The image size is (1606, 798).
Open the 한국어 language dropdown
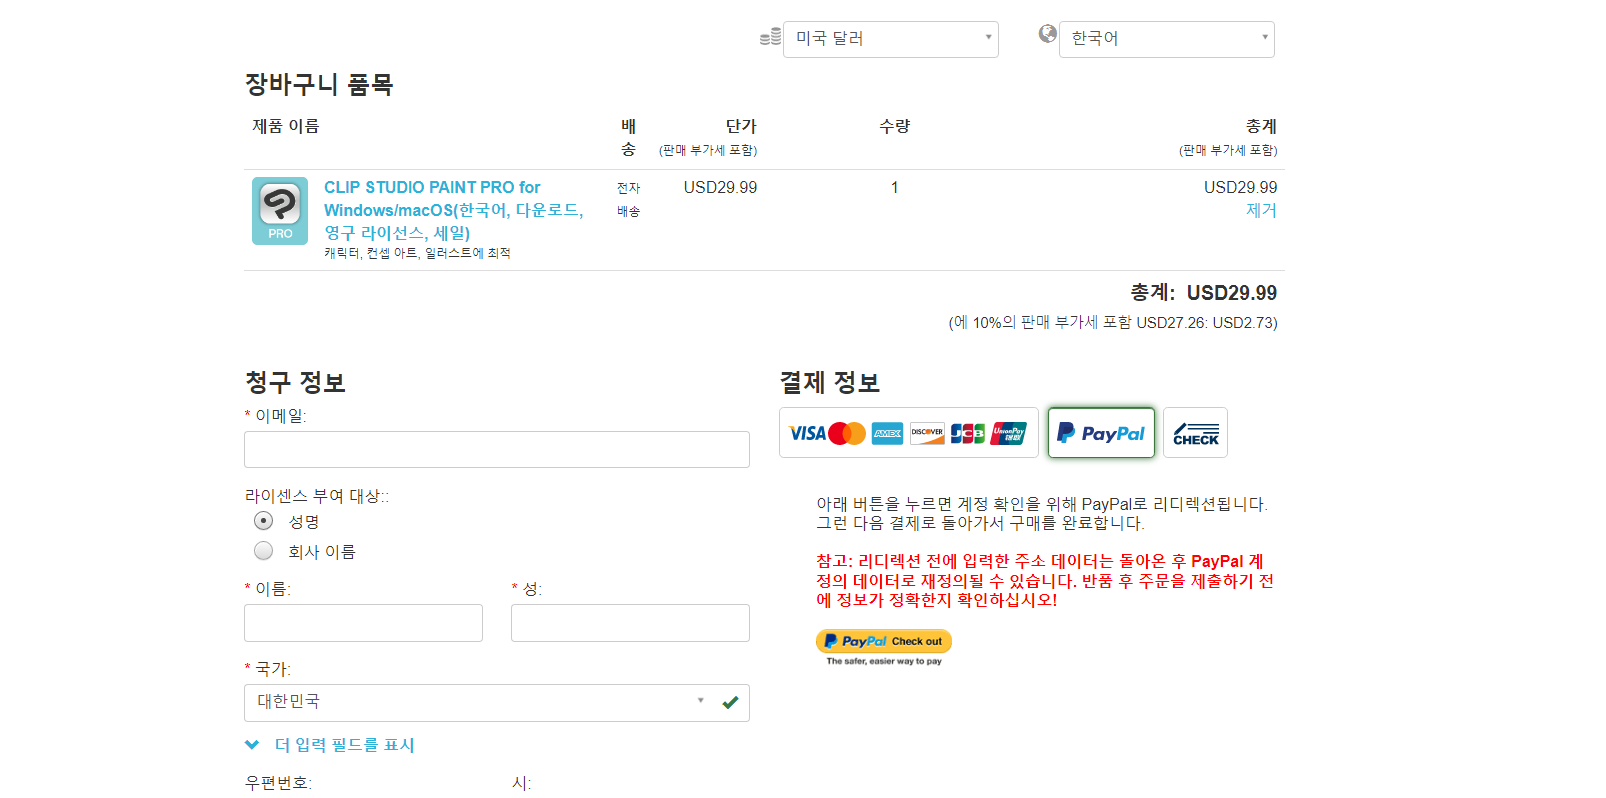click(1166, 39)
